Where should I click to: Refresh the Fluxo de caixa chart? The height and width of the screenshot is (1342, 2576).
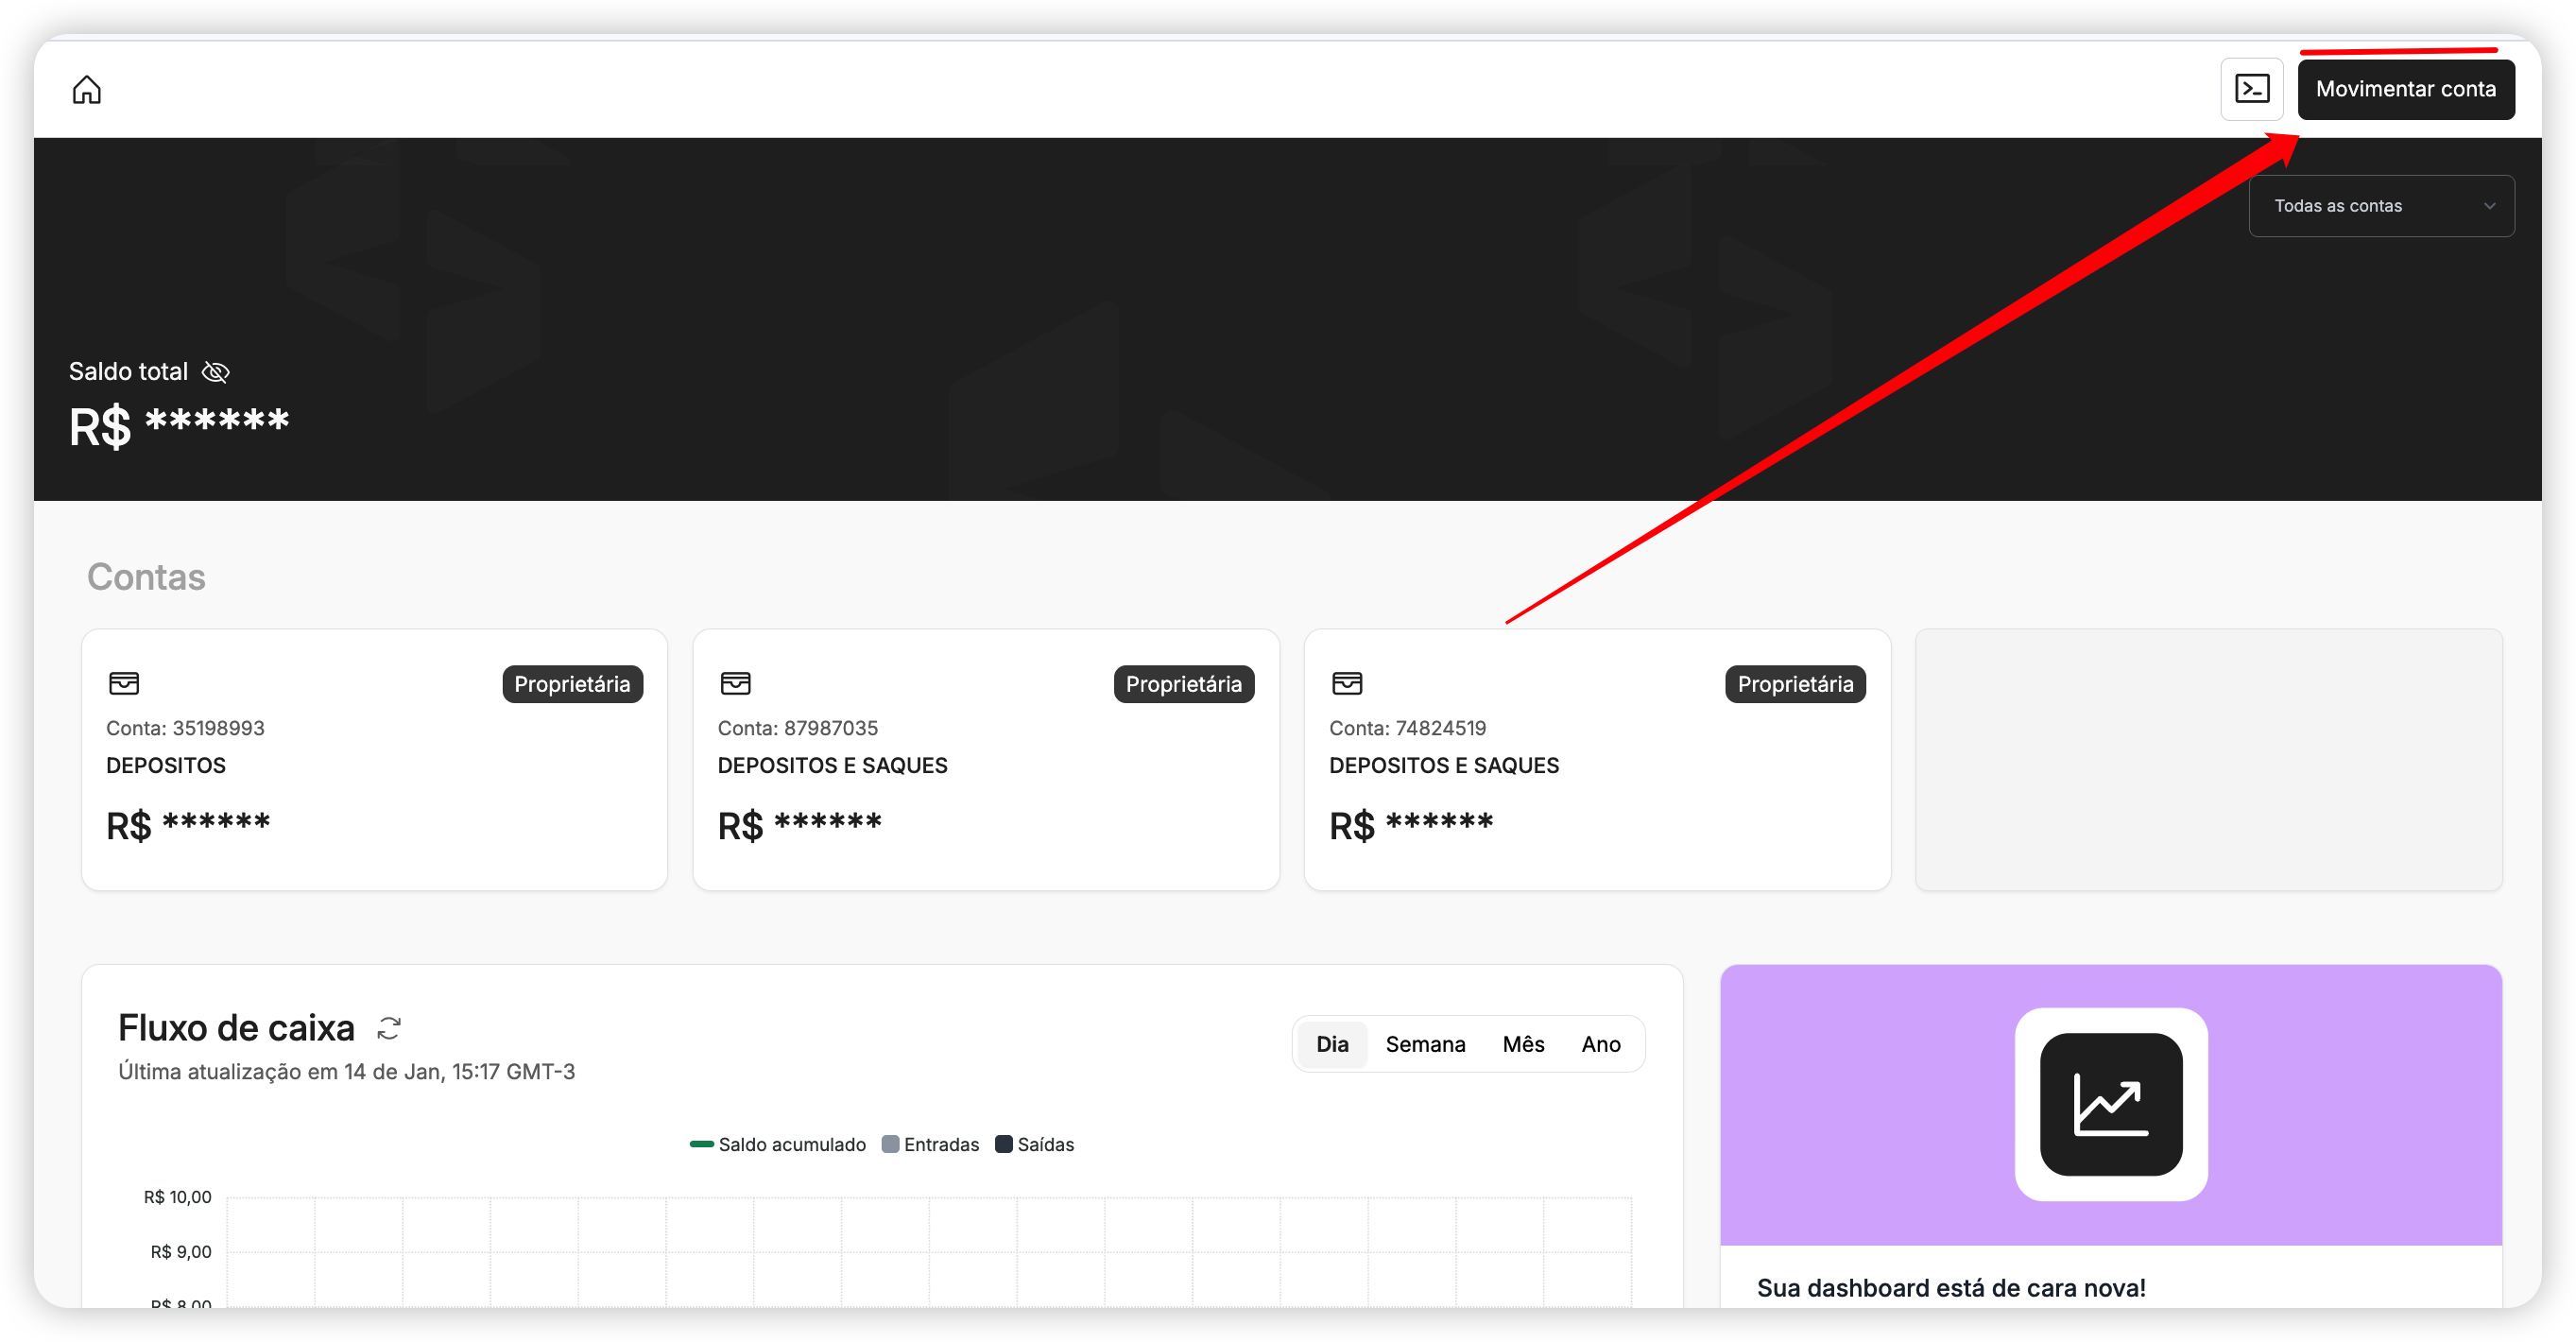389,1028
